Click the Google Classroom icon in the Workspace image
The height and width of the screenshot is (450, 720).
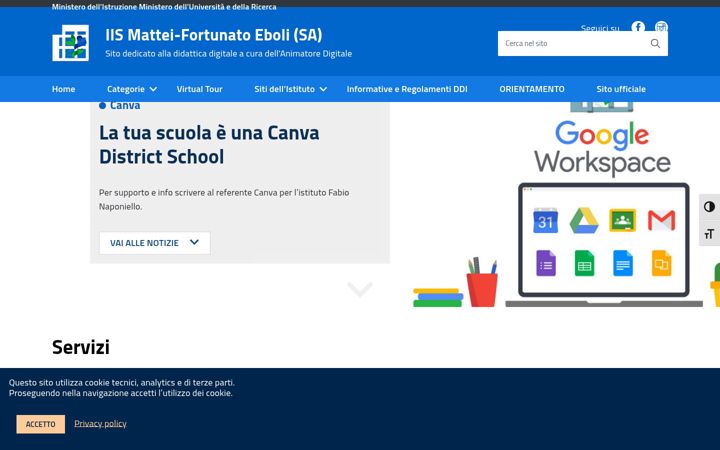623,220
